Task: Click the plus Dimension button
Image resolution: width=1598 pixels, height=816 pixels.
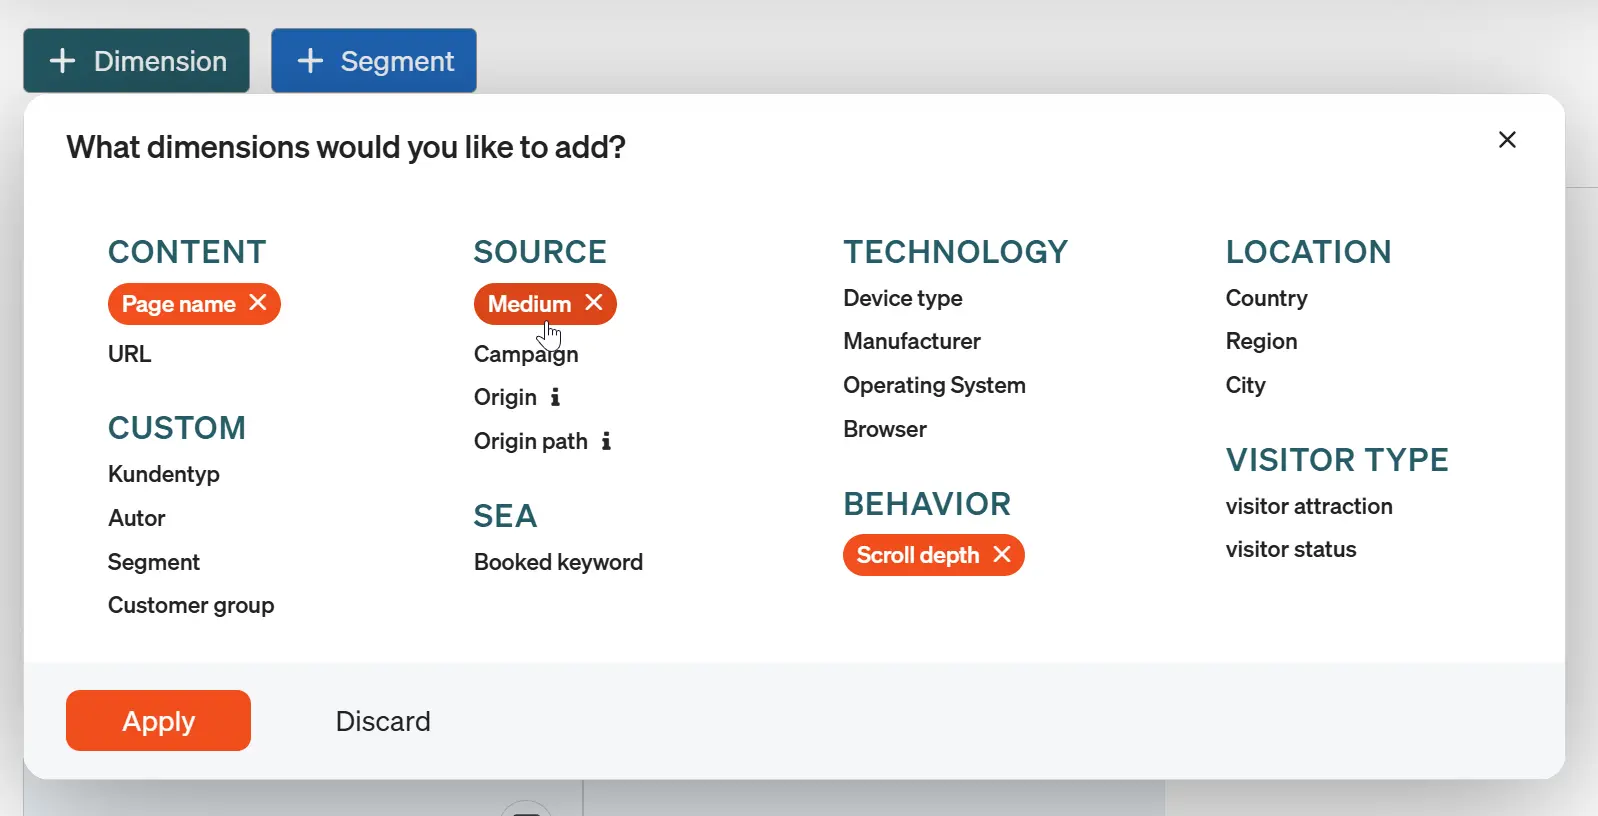Action: (x=137, y=61)
